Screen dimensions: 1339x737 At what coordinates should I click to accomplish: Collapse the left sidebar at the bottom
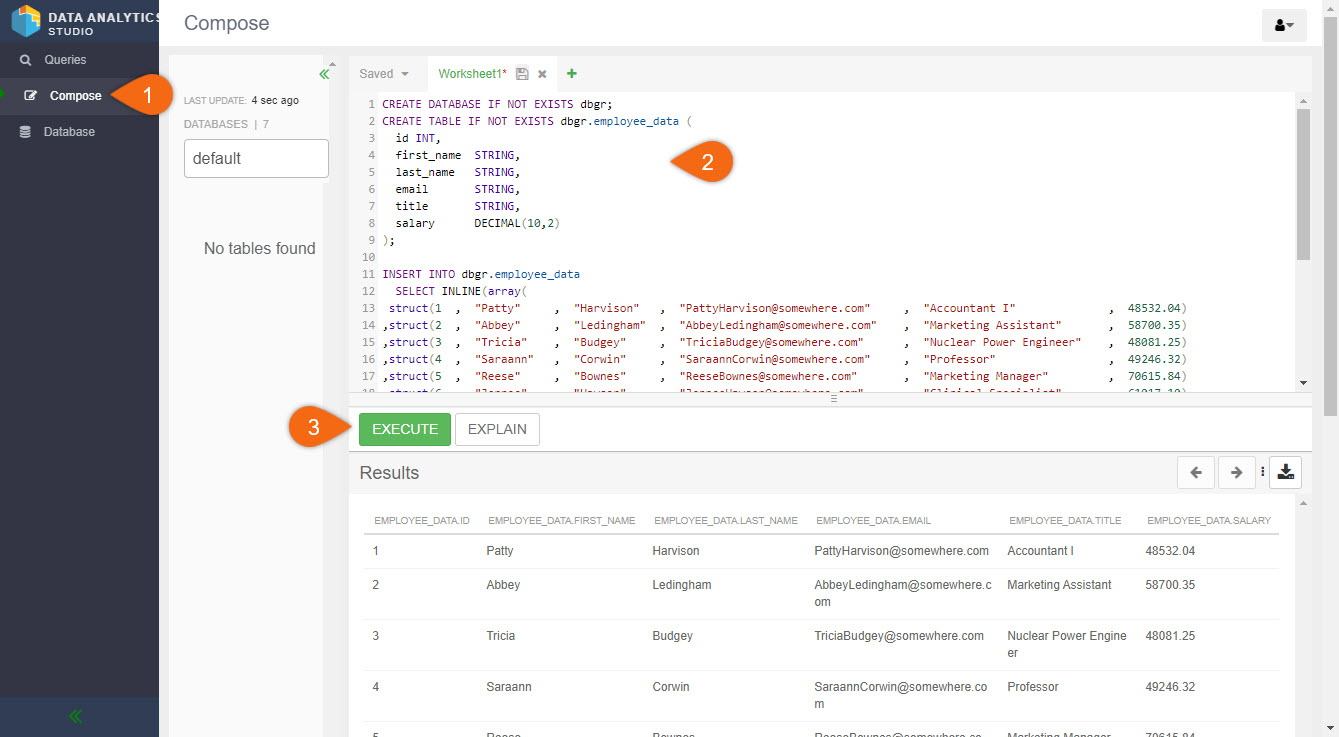coord(76,716)
